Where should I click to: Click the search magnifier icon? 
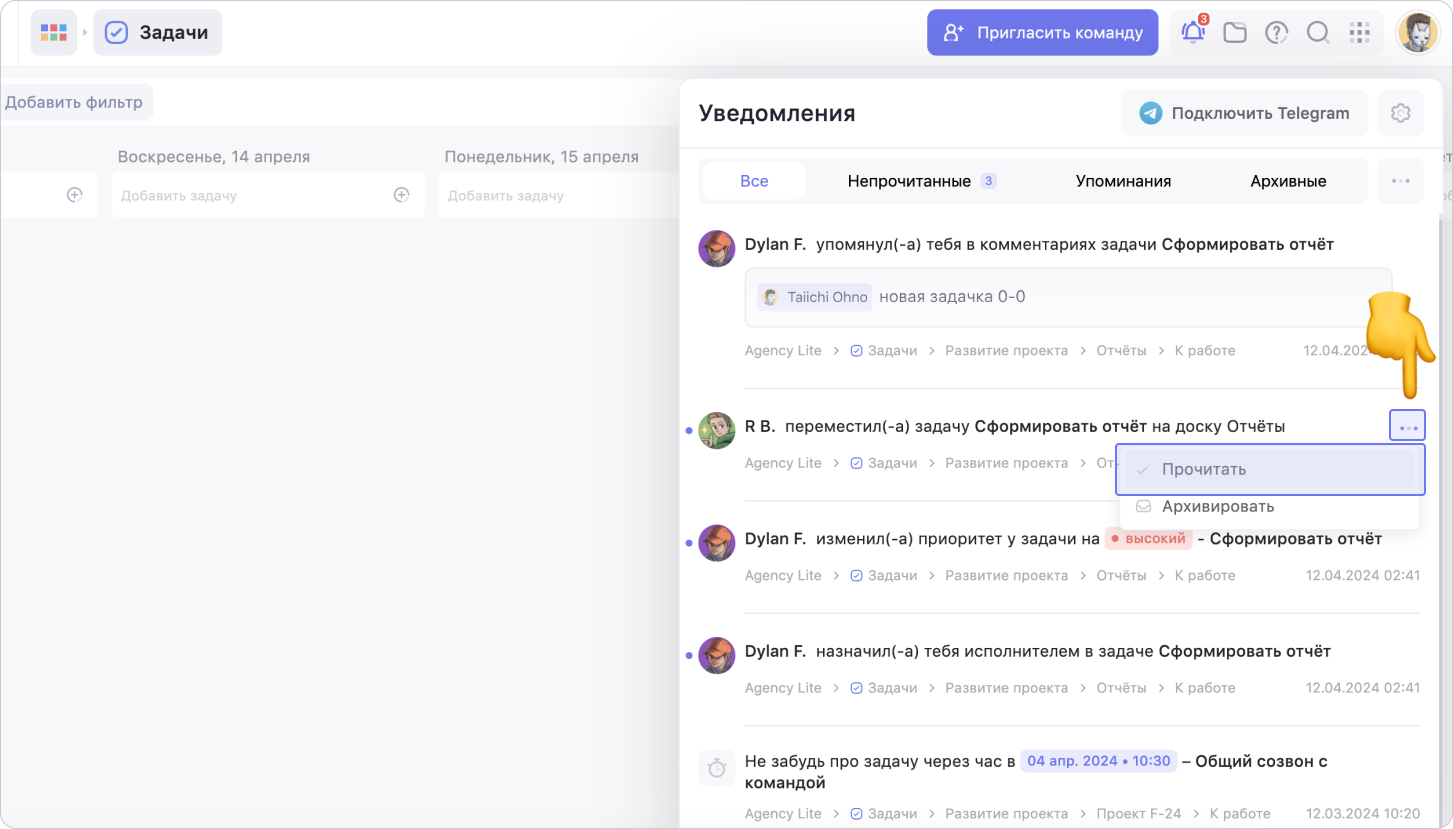point(1318,33)
